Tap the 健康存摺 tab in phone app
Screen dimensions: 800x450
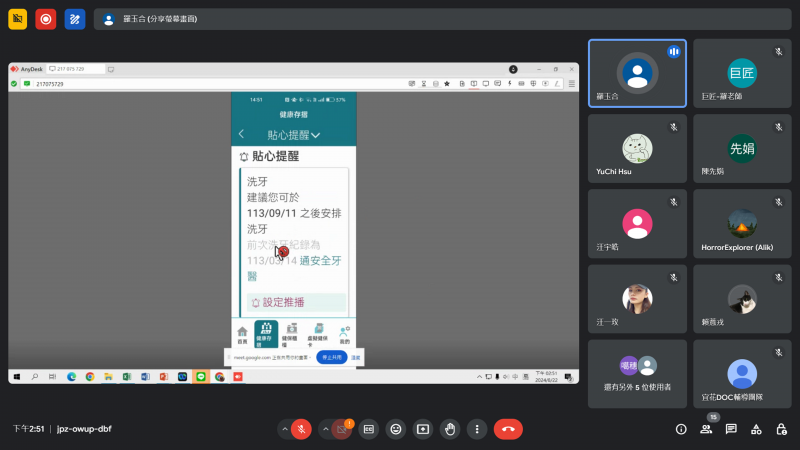(x=266, y=334)
